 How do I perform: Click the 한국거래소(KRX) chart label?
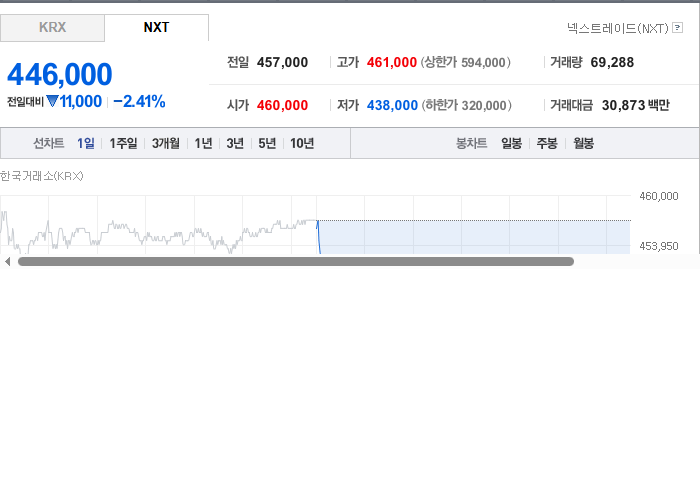click(42, 176)
